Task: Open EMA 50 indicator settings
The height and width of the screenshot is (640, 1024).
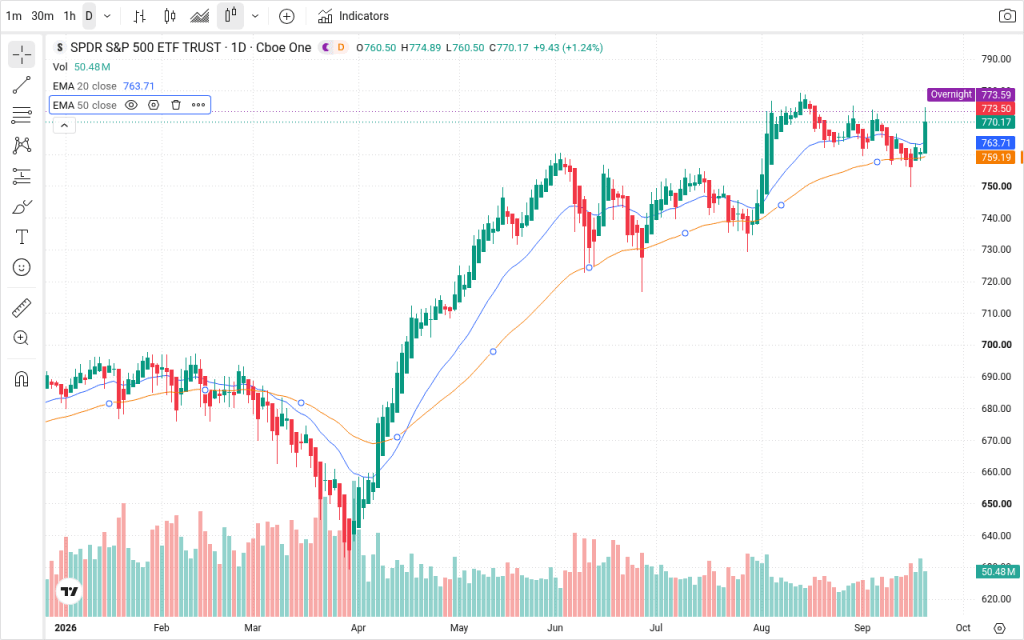Action: [x=153, y=105]
